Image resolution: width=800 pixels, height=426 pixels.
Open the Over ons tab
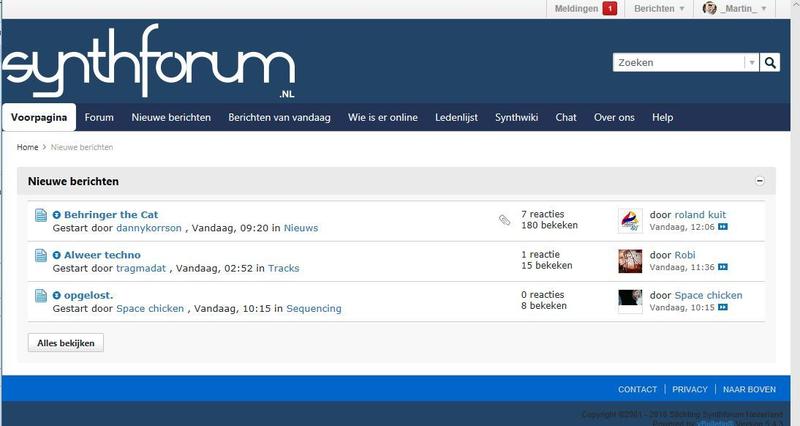point(614,117)
